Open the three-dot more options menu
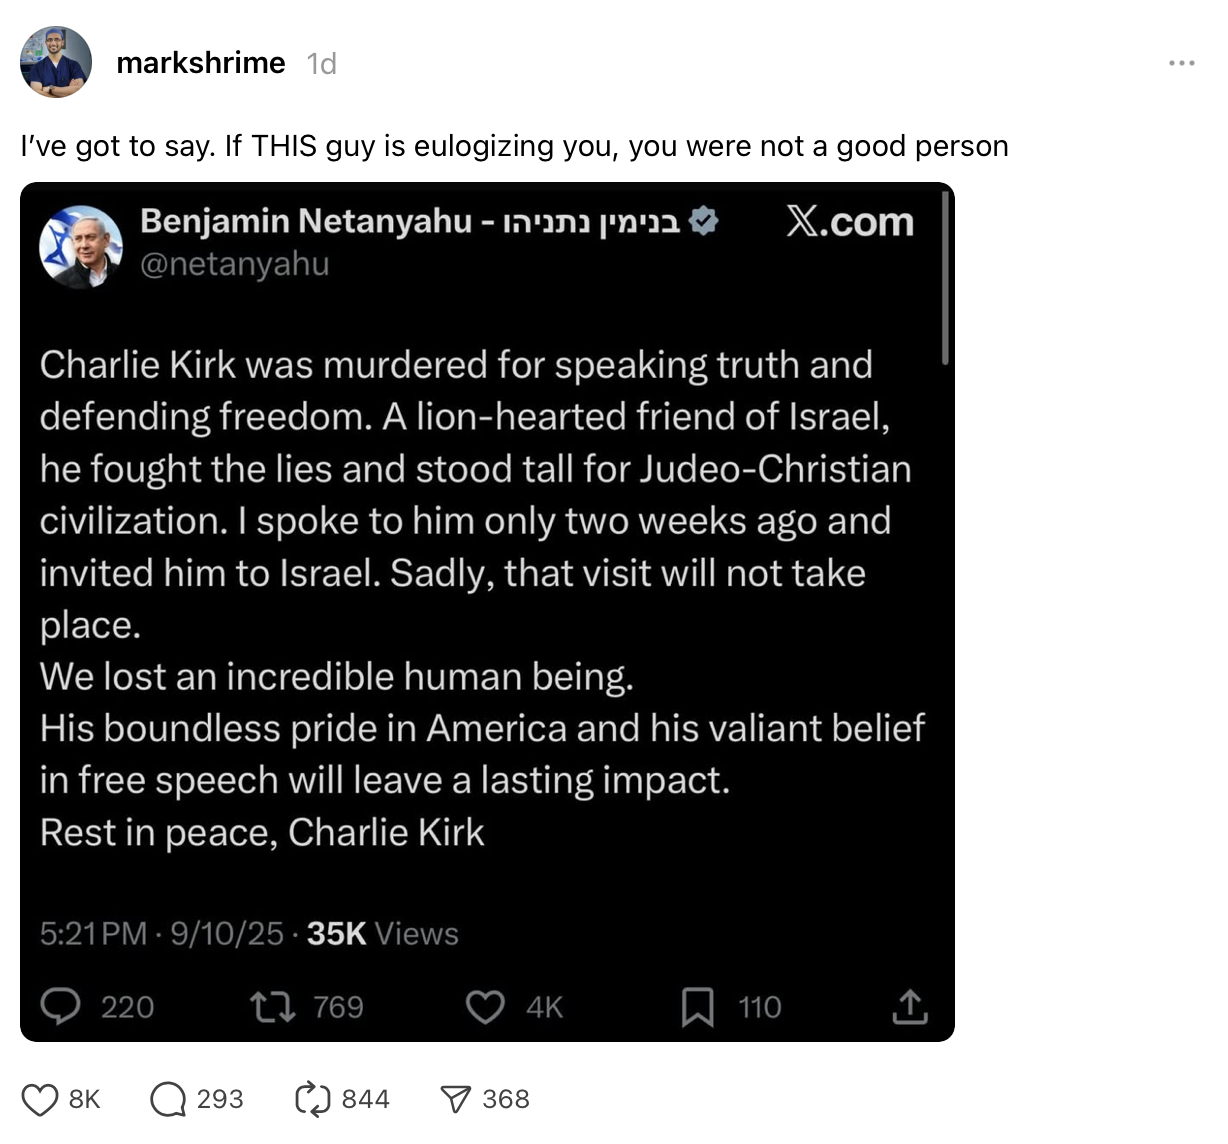Image resolution: width=1228 pixels, height=1144 pixels. (x=1181, y=63)
